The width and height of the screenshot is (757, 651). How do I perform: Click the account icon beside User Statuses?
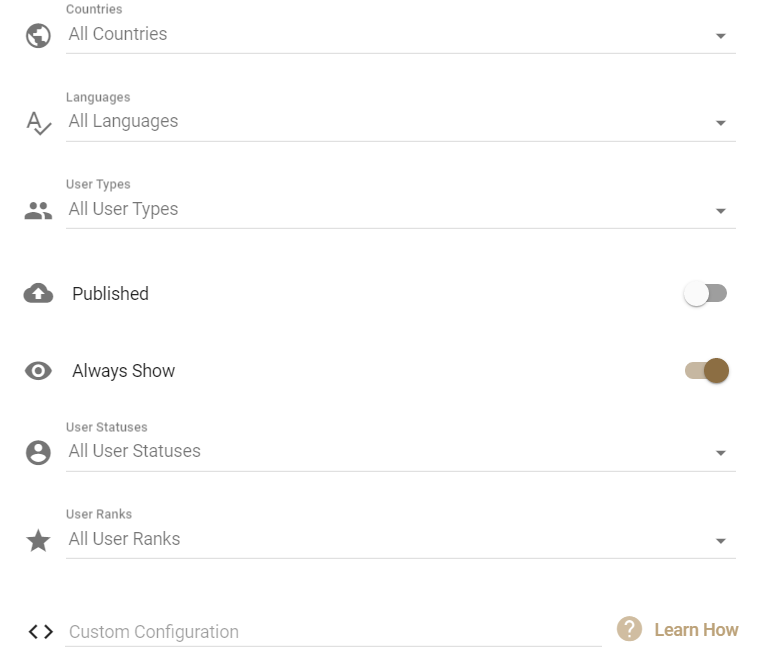(x=38, y=453)
